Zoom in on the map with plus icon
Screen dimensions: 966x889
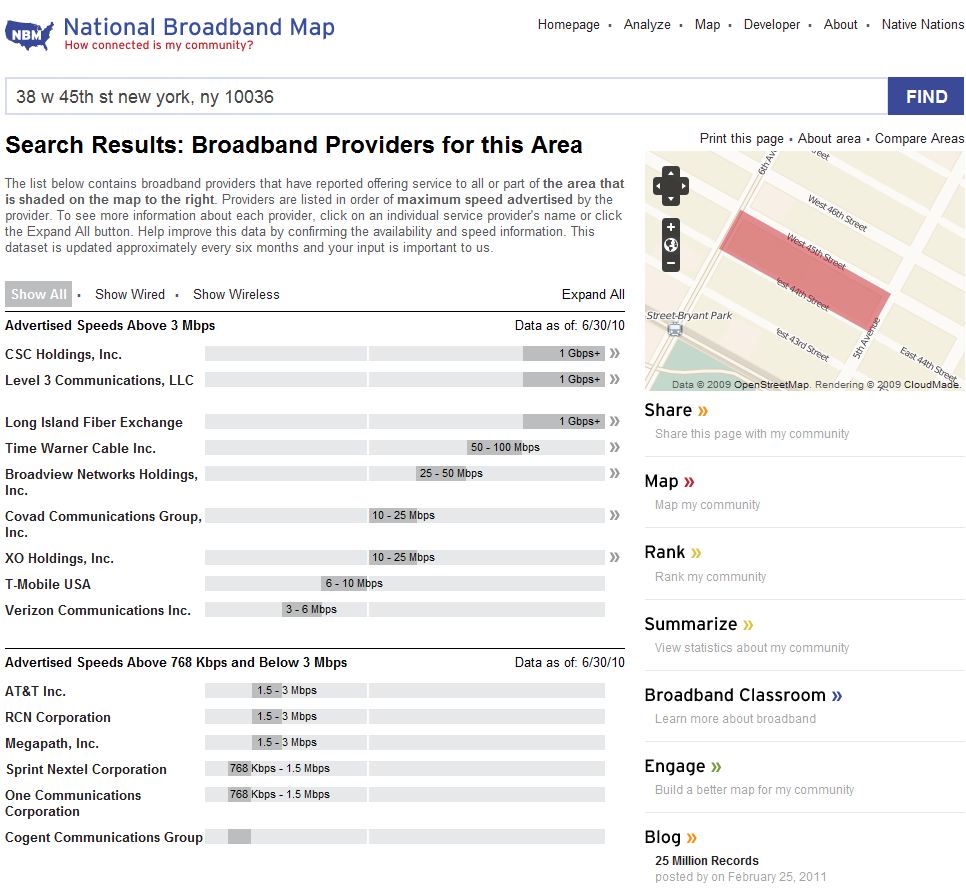coord(671,227)
